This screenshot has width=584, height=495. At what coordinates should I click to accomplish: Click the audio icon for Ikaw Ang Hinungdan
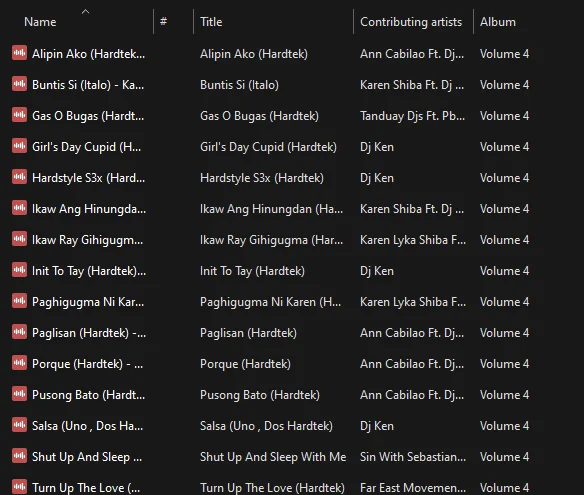click(x=19, y=208)
